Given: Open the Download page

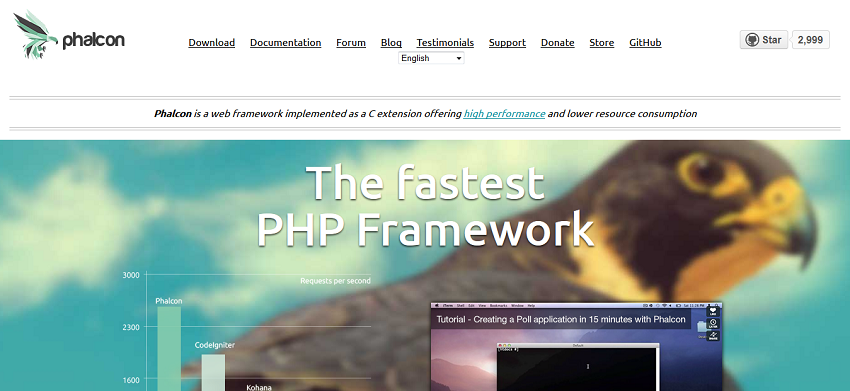Looking at the screenshot, I should point(211,42).
